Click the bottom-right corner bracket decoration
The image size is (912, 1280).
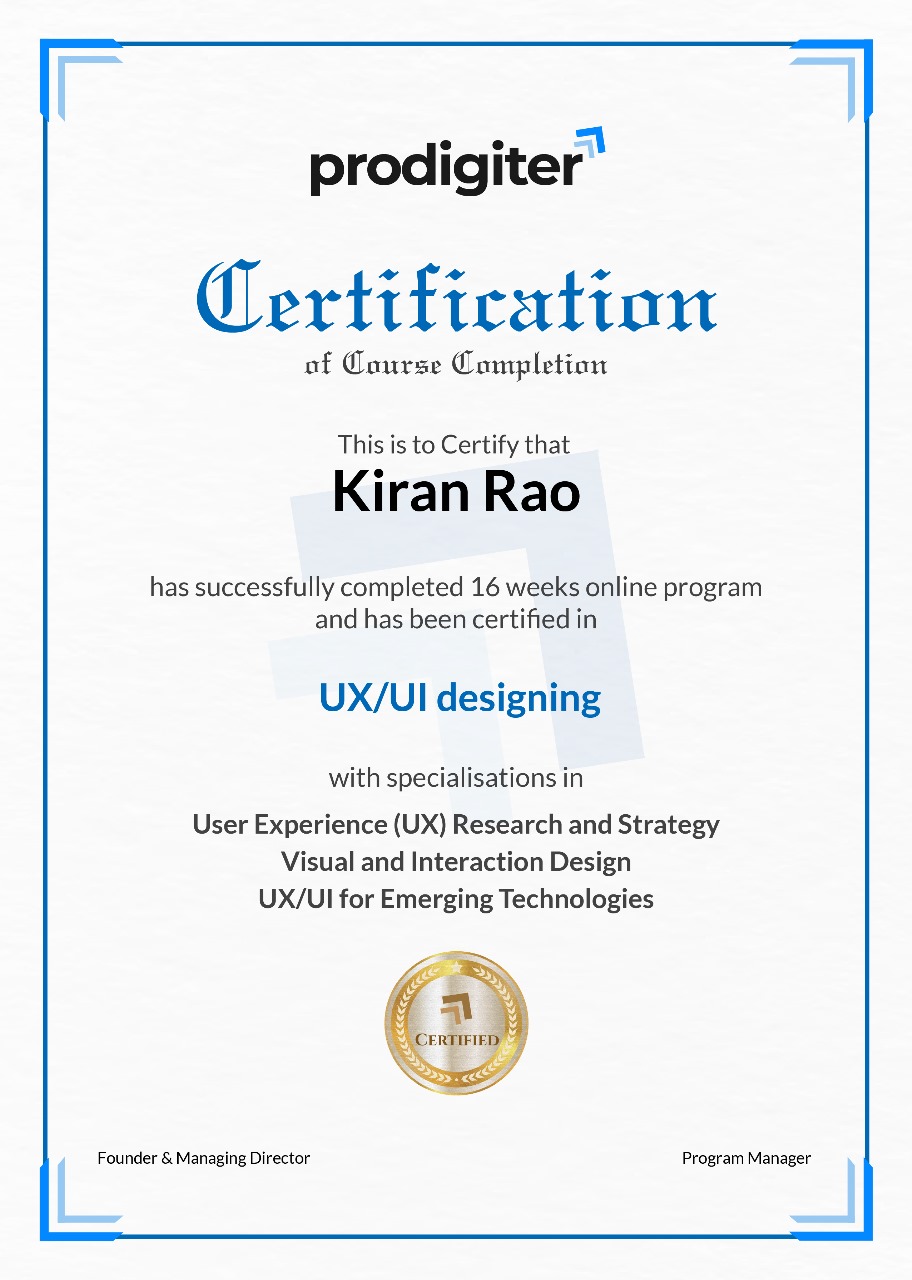pos(830,1197)
